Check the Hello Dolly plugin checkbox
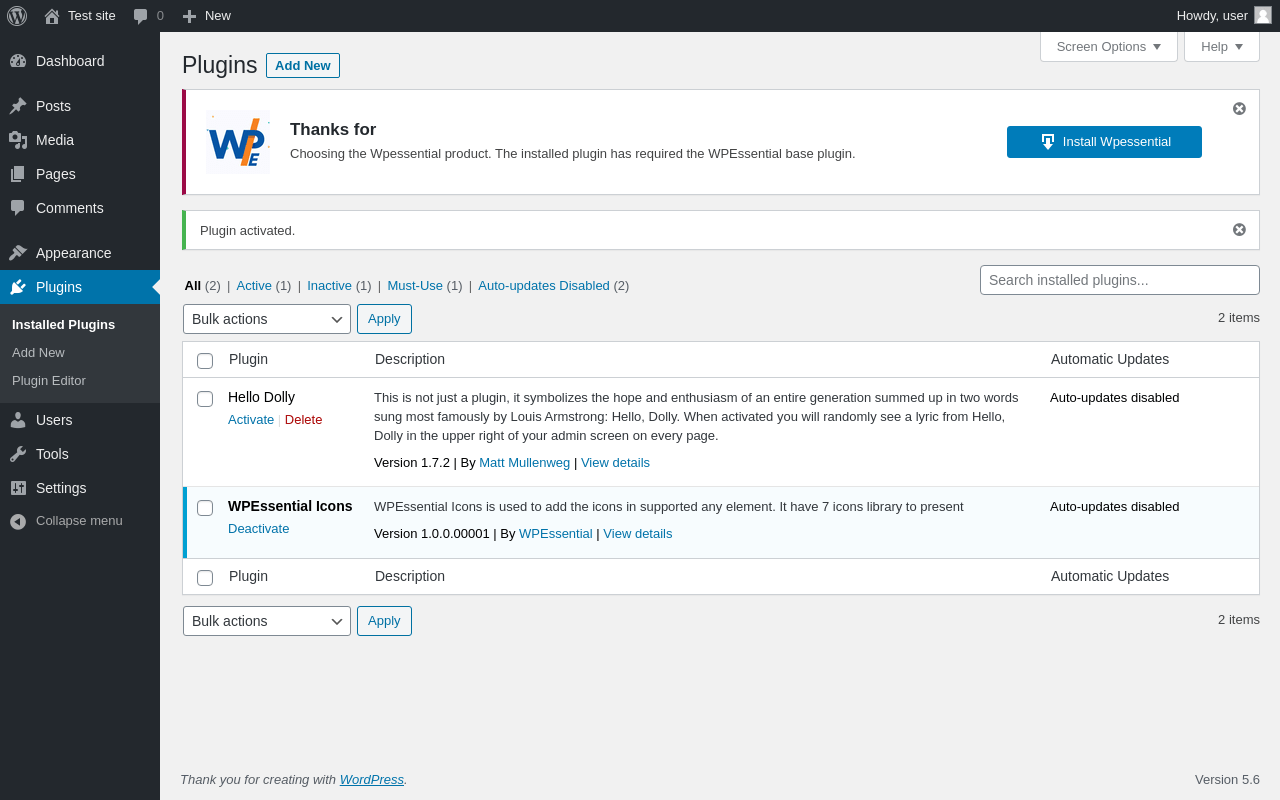Screen dimensions: 1280x800 [x=205, y=399]
